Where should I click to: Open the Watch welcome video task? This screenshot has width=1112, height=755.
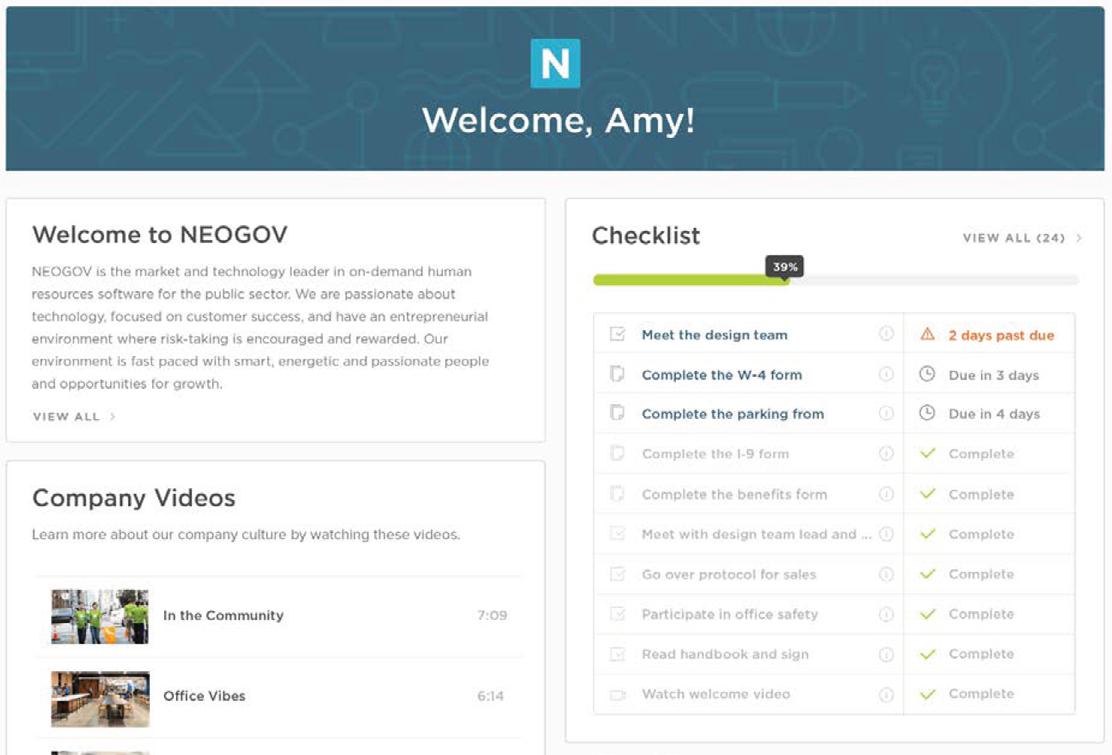716,694
